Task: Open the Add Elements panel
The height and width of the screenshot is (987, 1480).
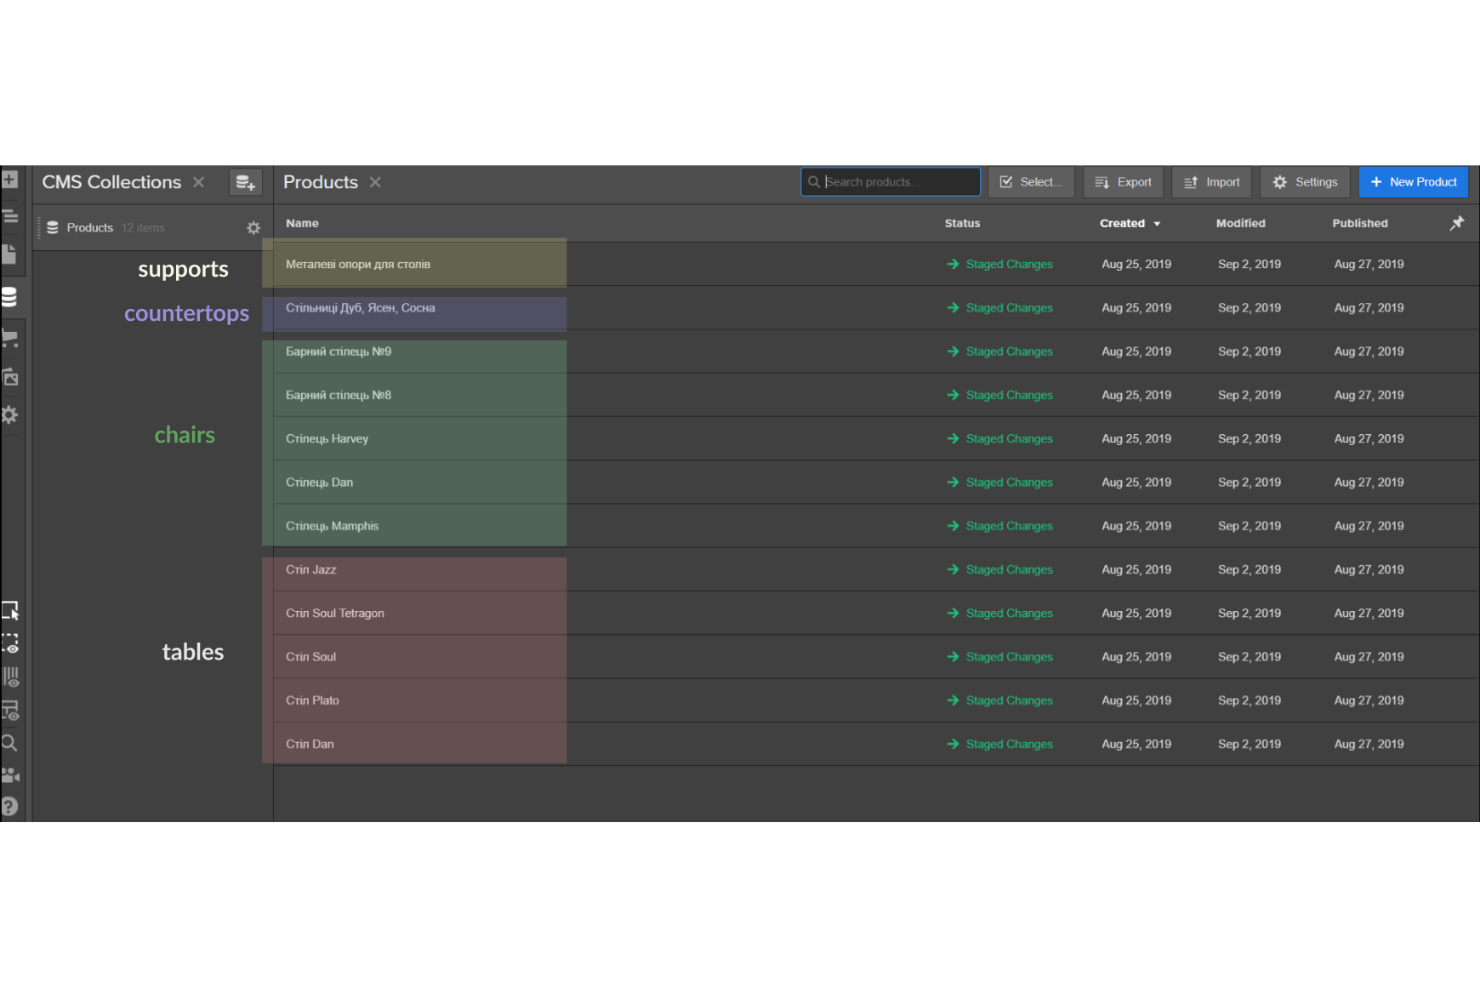Action: tap(10, 179)
